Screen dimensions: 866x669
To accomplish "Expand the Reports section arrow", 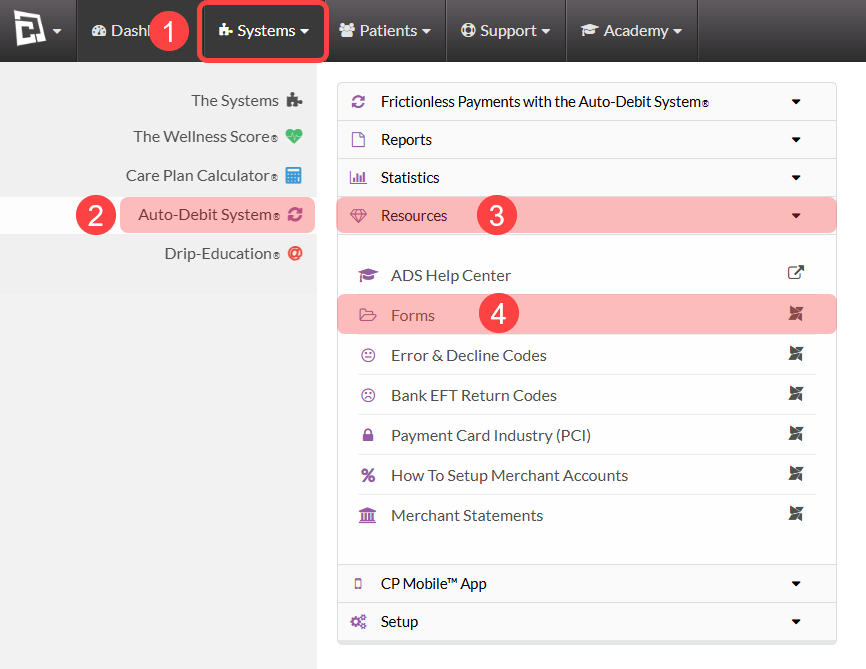I will (x=796, y=140).
